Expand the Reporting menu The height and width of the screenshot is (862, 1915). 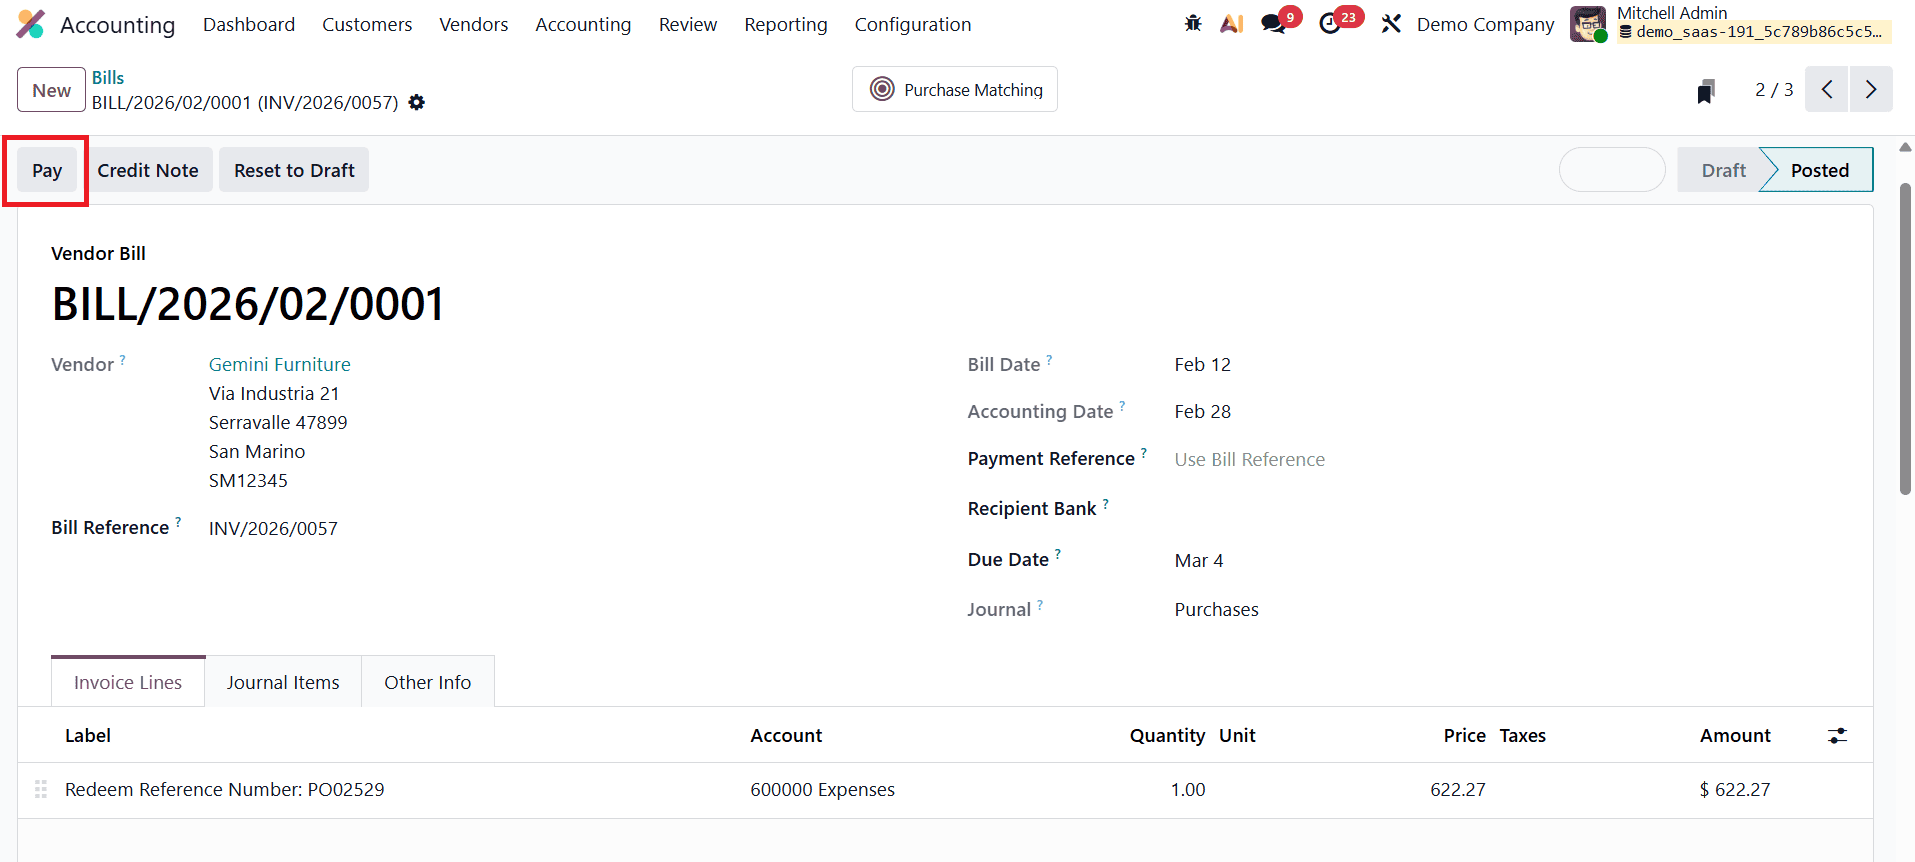coord(785,24)
